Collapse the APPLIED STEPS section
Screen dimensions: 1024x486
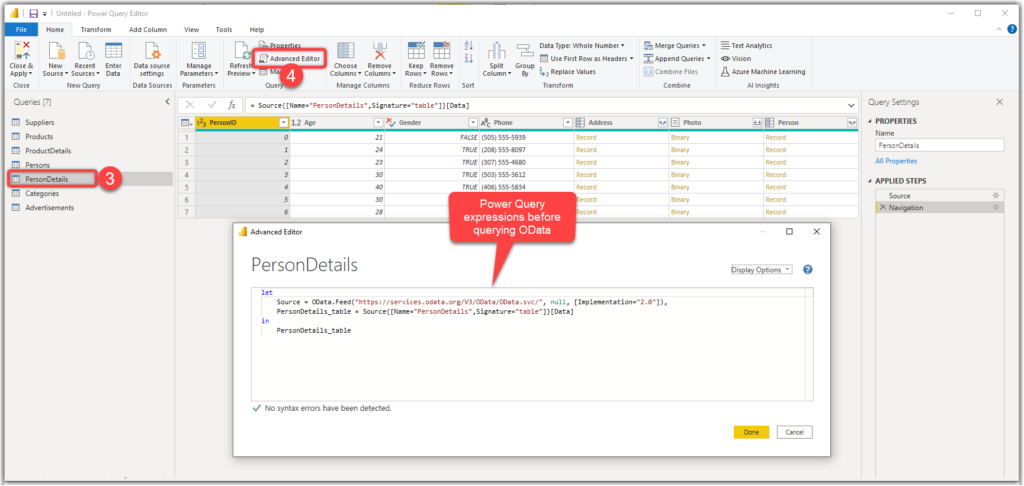point(871,181)
